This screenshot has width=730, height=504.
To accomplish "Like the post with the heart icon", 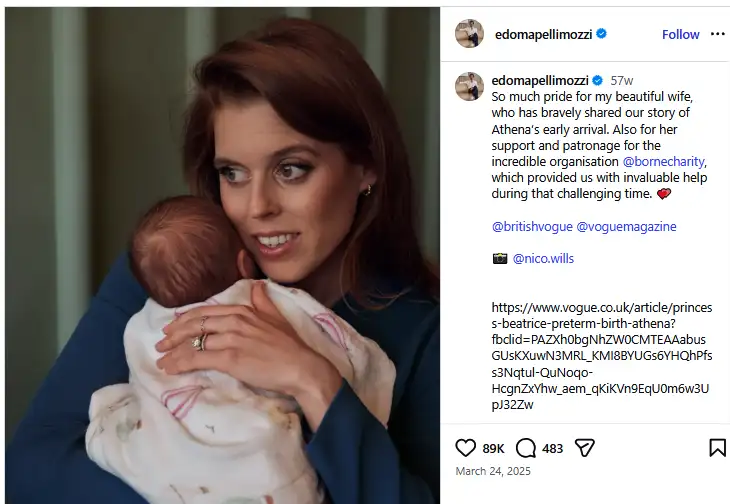I will tap(465, 448).
